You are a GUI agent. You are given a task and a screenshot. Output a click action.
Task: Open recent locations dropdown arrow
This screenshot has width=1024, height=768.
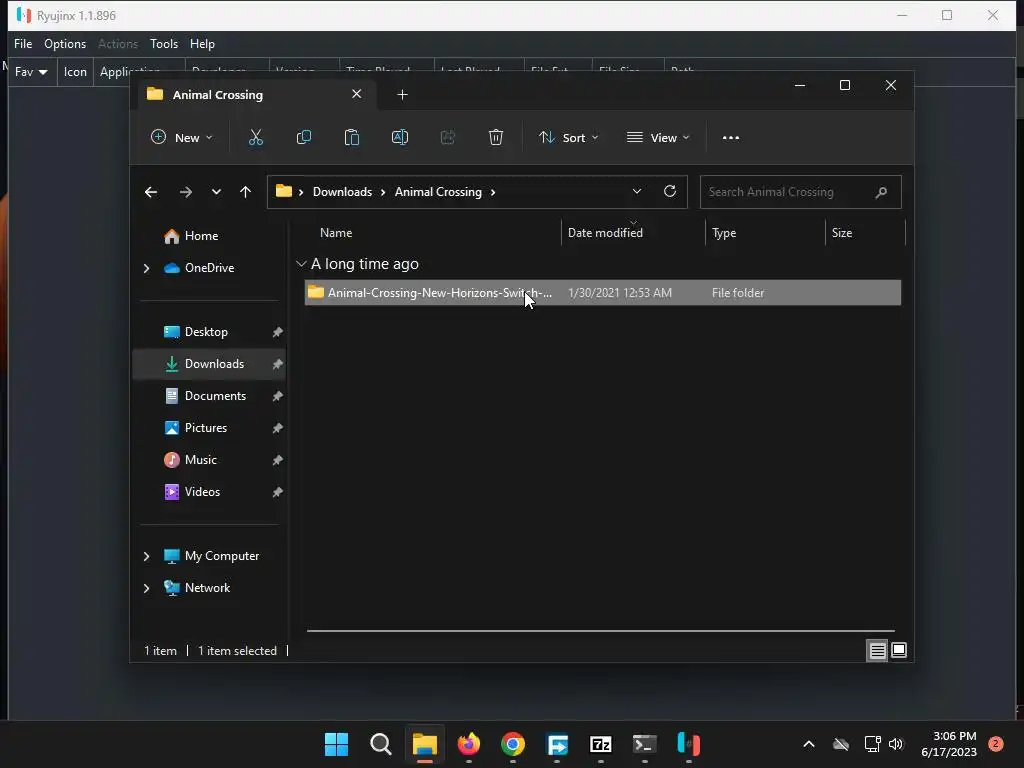point(216,192)
